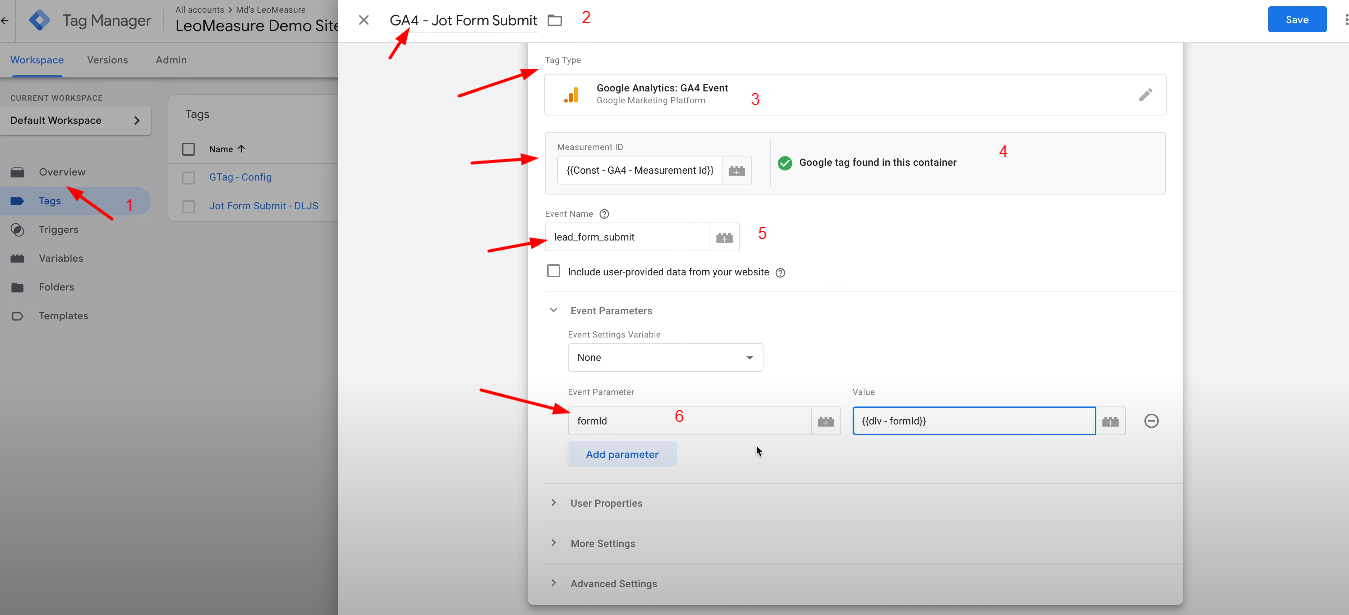Image resolution: width=1349 pixels, height=615 pixels.
Task: Click the Add parameter button
Action: click(x=622, y=454)
